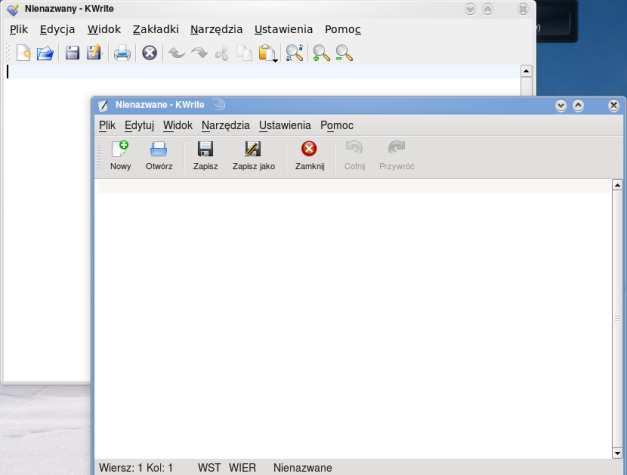The image size is (627, 475).
Task: Maximize the Nienazwane KWrite window
Action: (x=578, y=106)
